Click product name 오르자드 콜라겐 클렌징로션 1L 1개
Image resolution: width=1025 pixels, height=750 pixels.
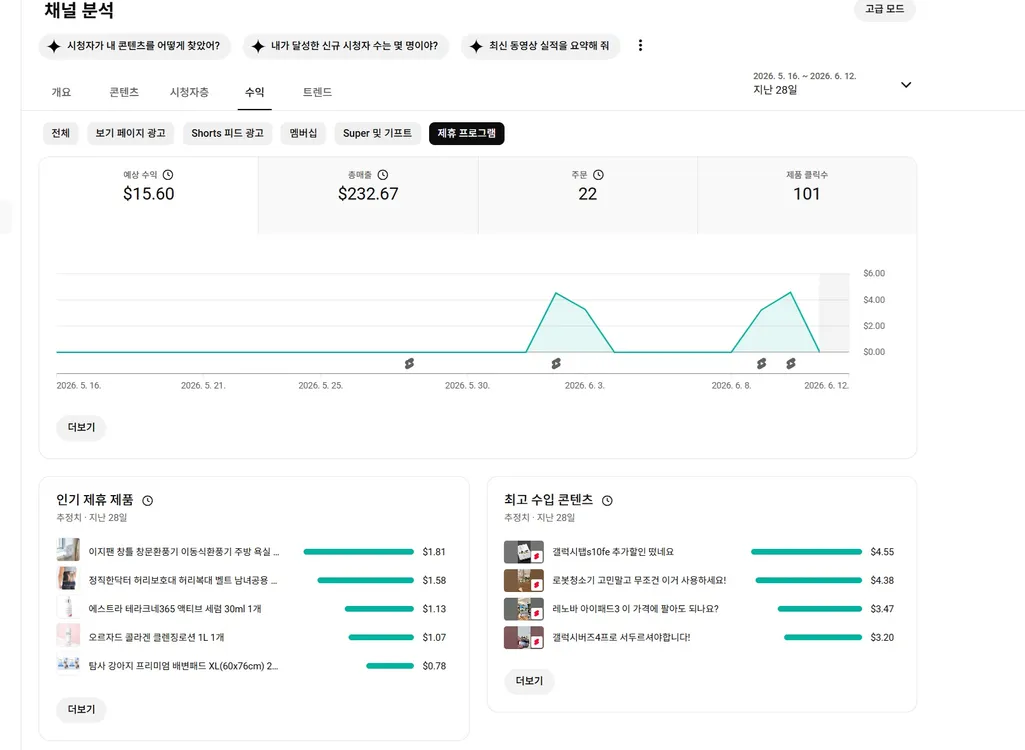[x=156, y=638]
